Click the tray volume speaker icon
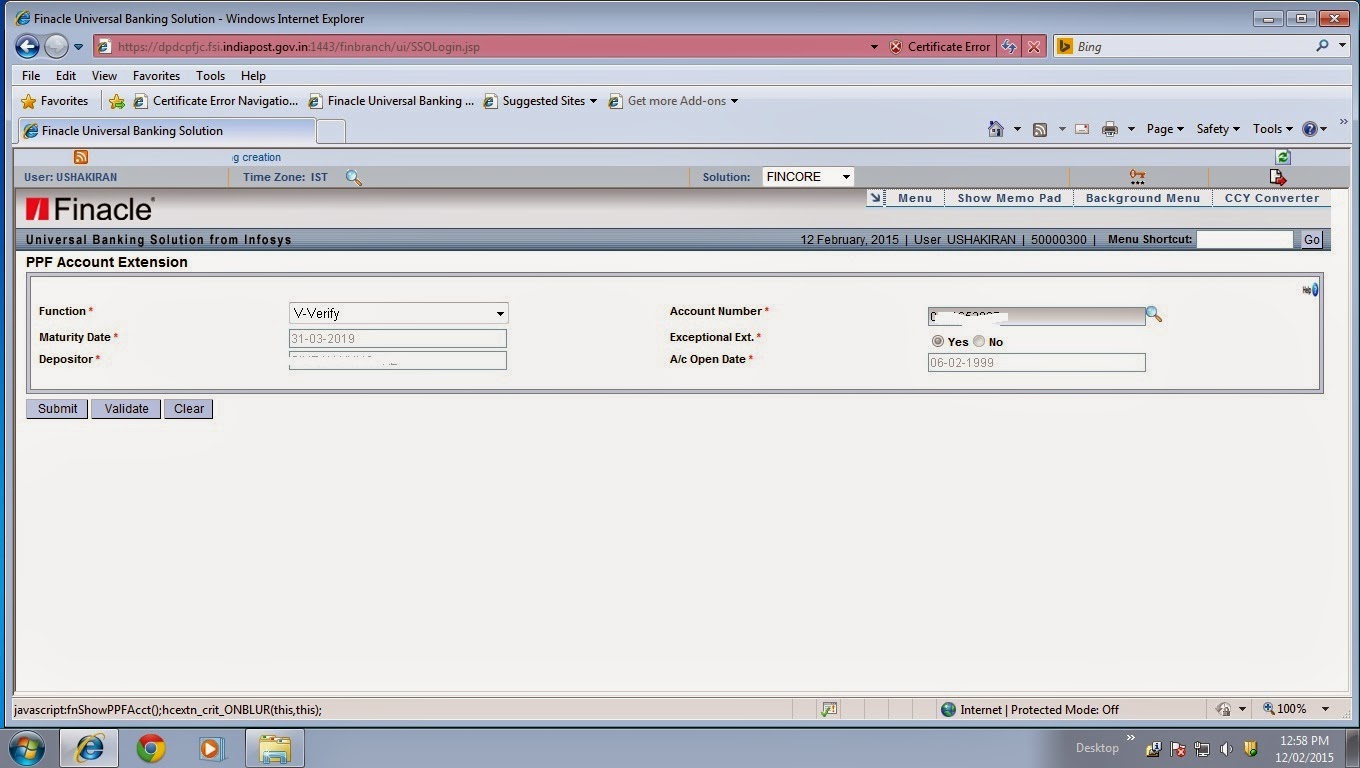This screenshot has width=1360, height=768. tap(1227, 748)
